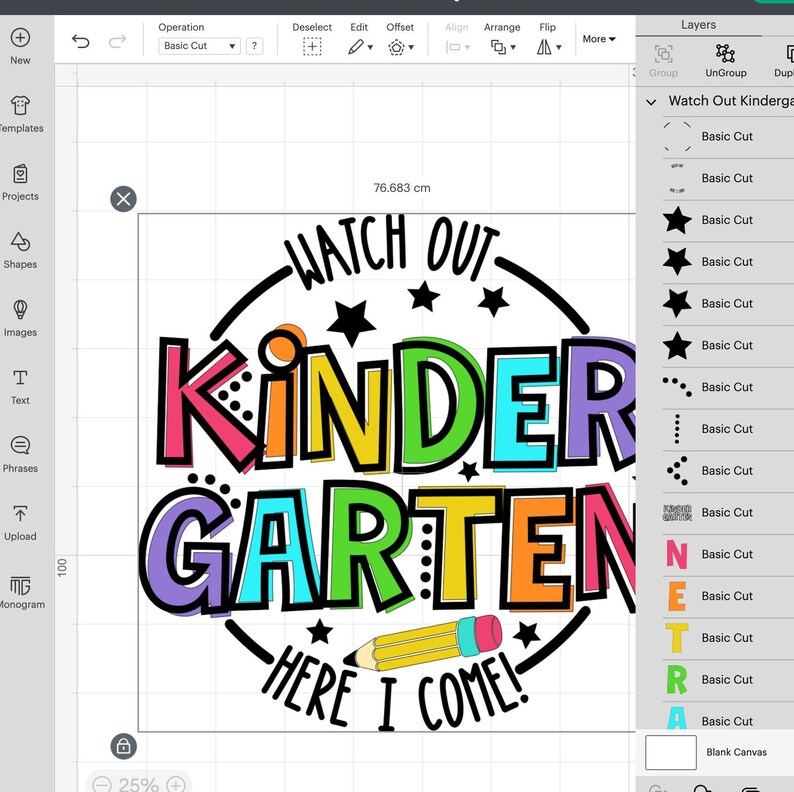This screenshot has height=792, width=794.
Task: Open the Shapes panel
Action: [x=20, y=250]
